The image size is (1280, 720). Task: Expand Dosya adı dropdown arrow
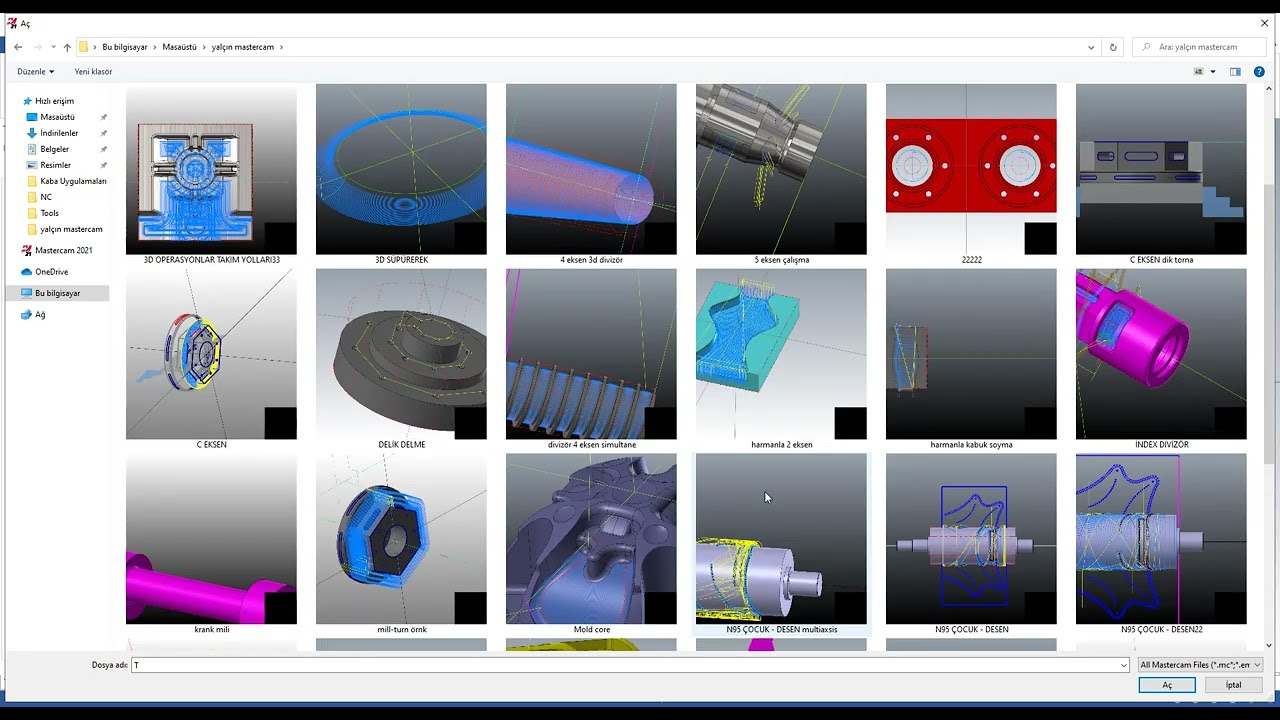1124,665
